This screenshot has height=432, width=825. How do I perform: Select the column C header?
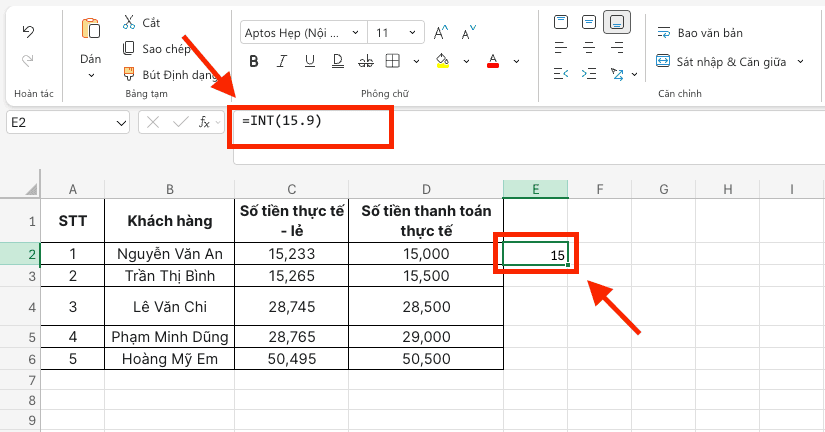(291, 189)
